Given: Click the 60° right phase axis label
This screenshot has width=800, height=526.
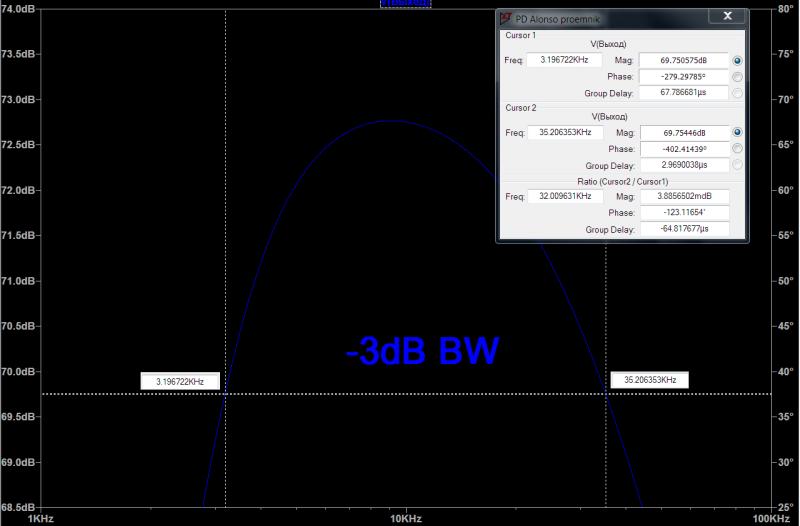Looking at the screenshot, I should 786,190.
